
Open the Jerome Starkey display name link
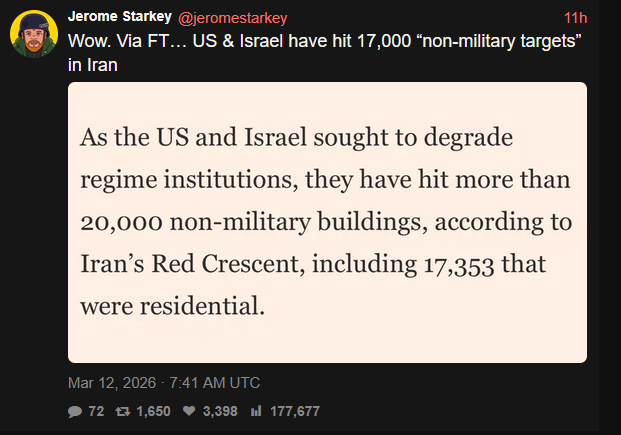coord(120,17)
